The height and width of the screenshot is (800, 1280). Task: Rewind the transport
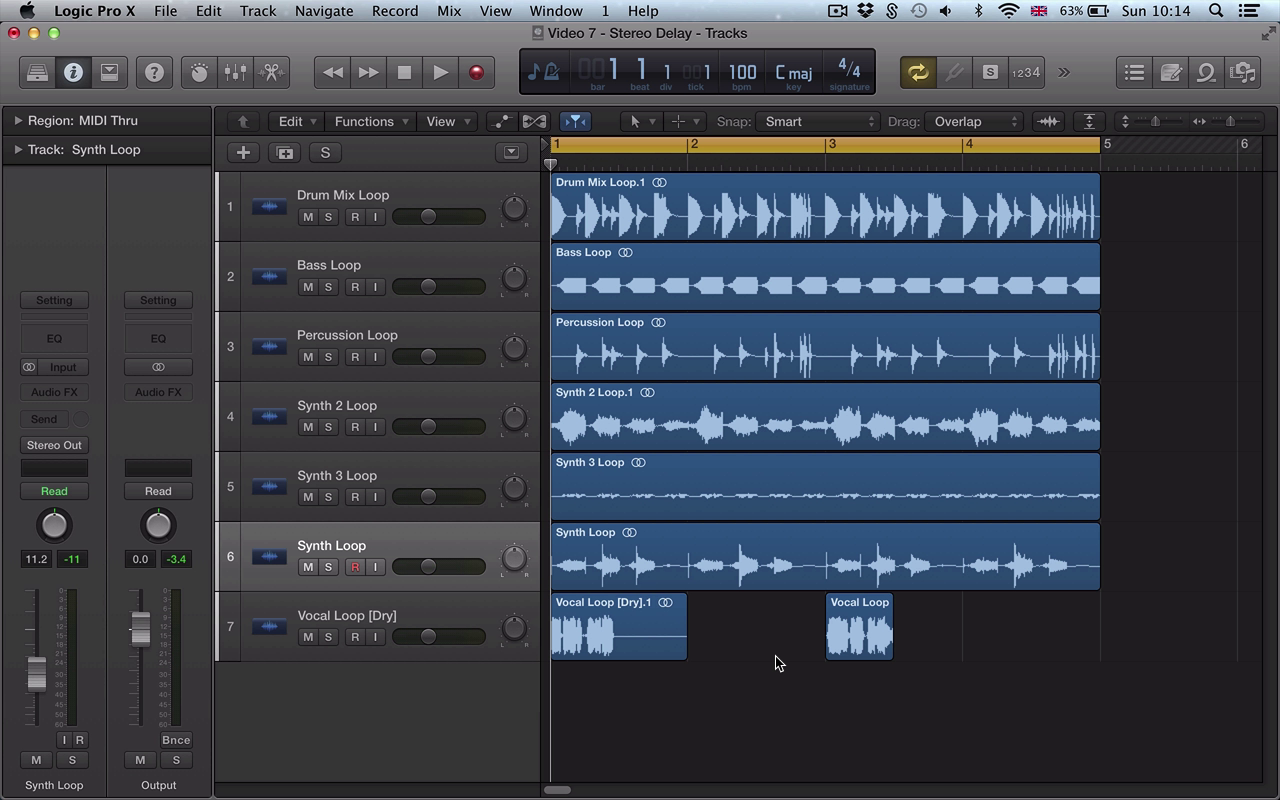pos(332,72)
